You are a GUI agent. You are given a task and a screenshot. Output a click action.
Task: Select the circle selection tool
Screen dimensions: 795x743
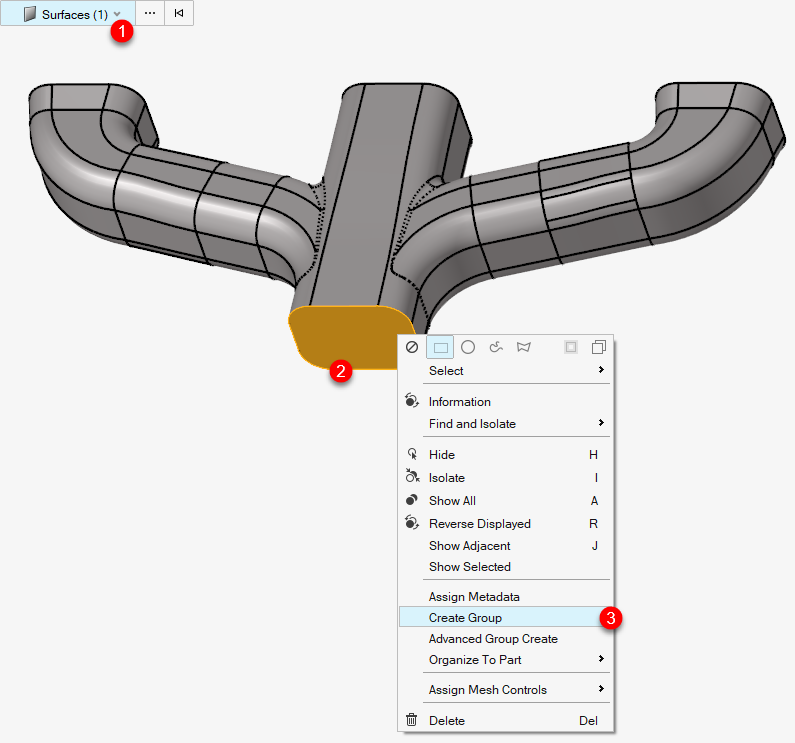(x=467, y=347)
